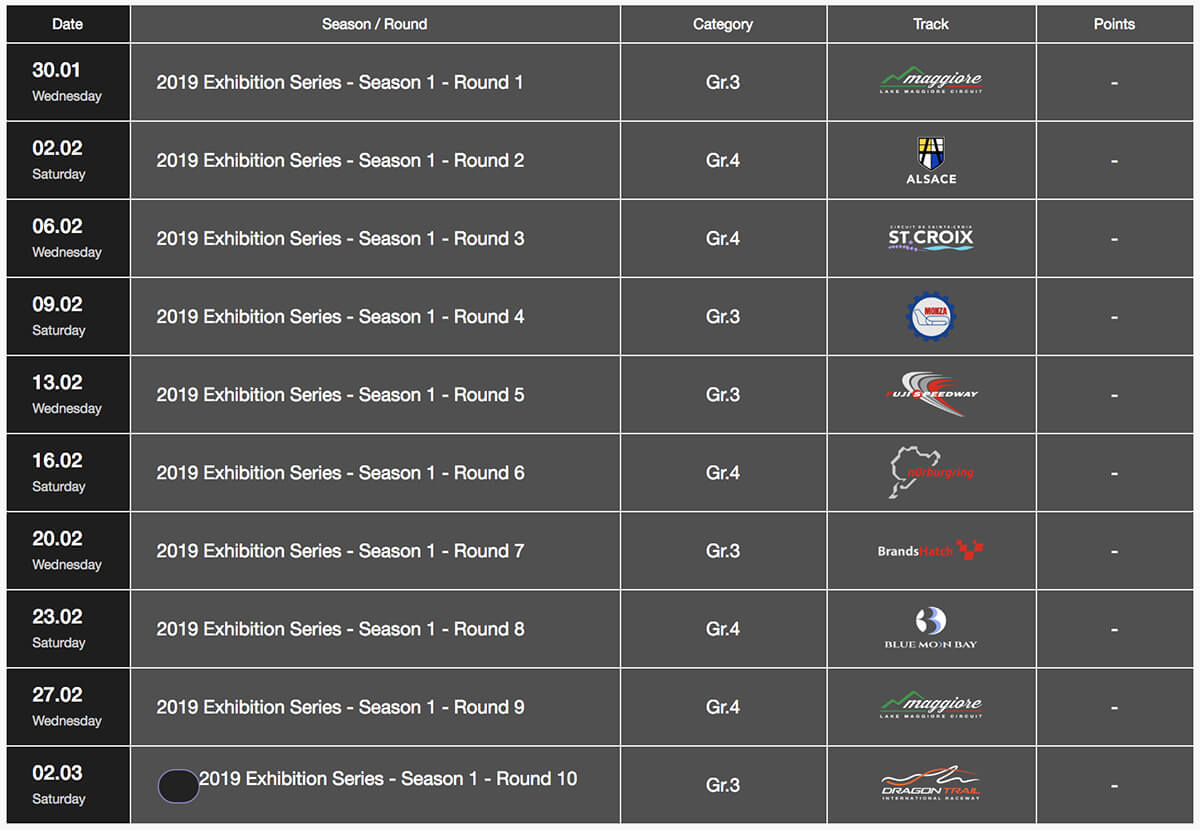The width and height of the screenshot is (1200, 830).
Task: Select Season 1 Round 7 race entry
Action: 340,550
